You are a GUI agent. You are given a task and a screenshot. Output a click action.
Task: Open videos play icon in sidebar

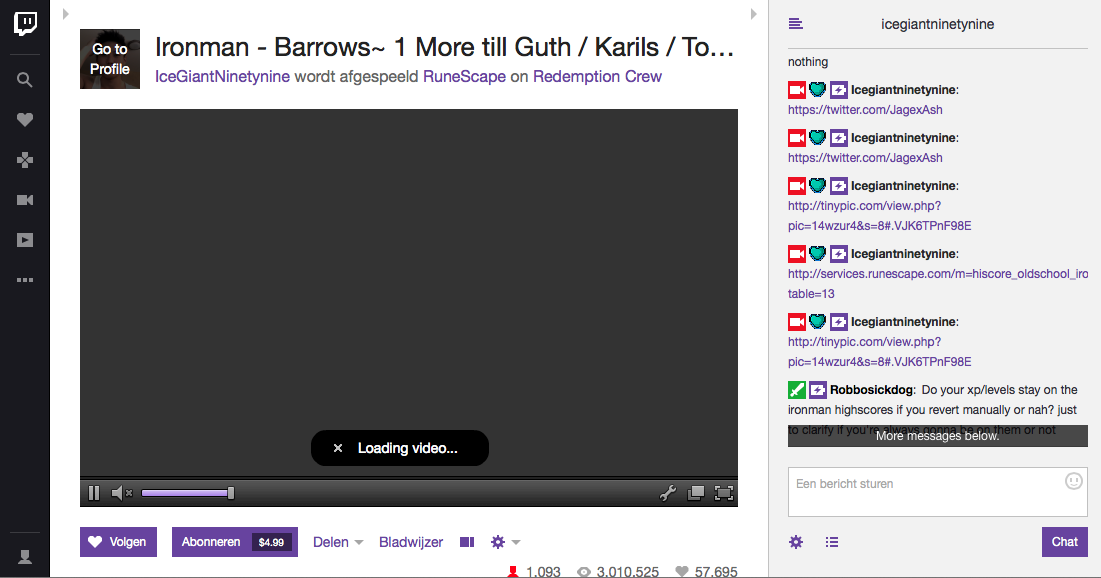pos(25,240)
